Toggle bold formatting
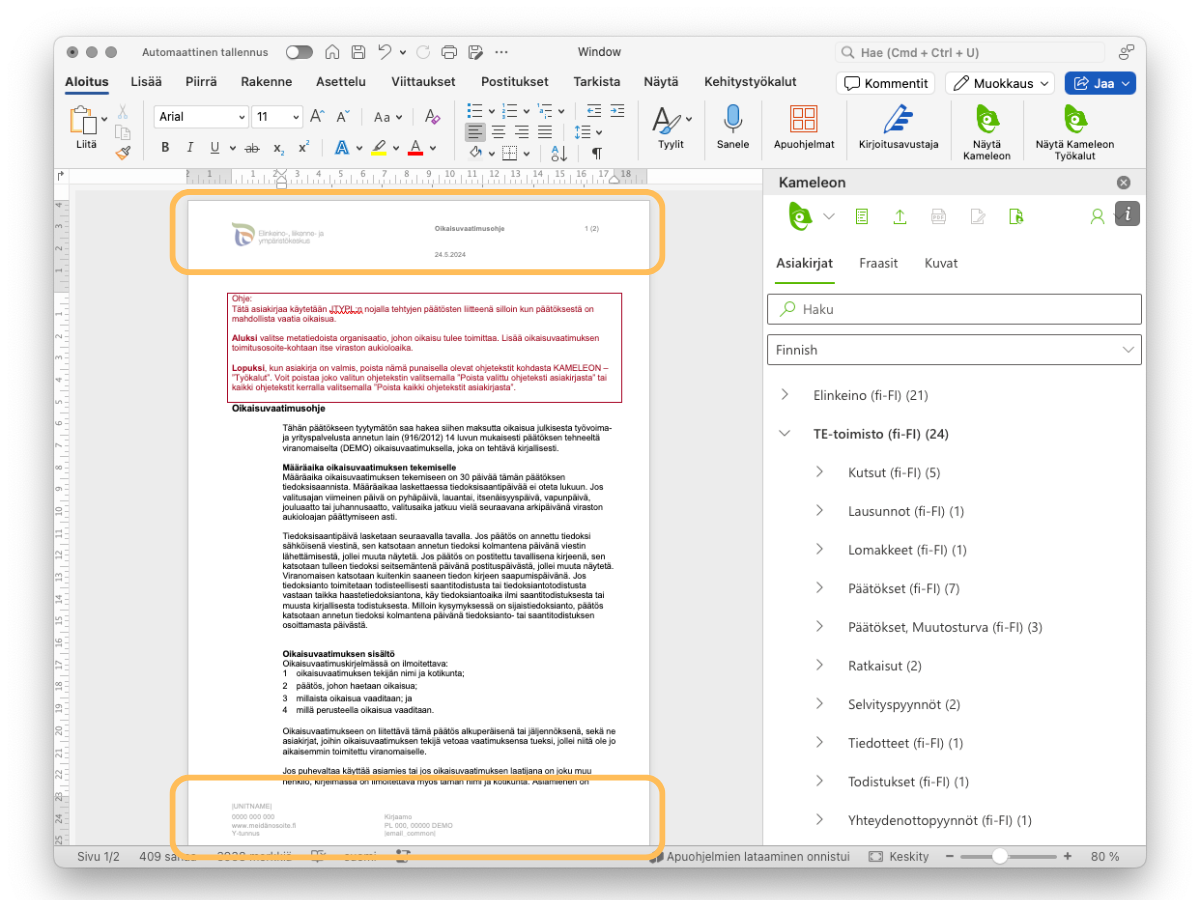The height and width of the screenshot is (900, 1200). [x=165, y=148]
